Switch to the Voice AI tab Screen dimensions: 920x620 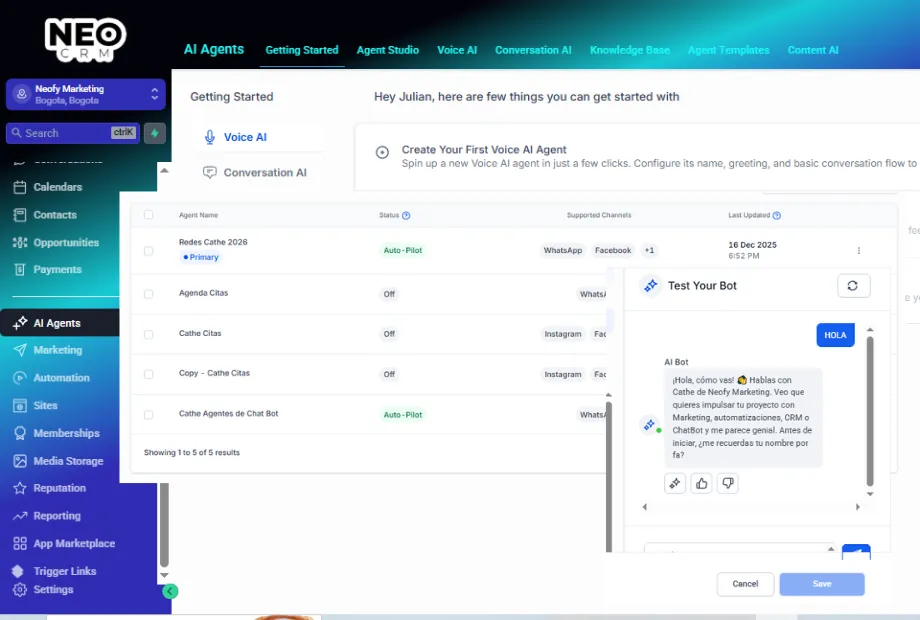pos(457,50)
